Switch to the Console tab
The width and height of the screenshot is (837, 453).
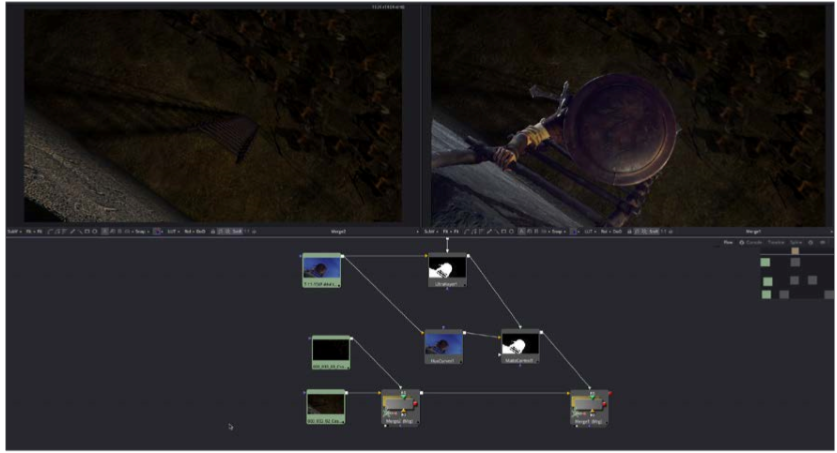[752, 242]
